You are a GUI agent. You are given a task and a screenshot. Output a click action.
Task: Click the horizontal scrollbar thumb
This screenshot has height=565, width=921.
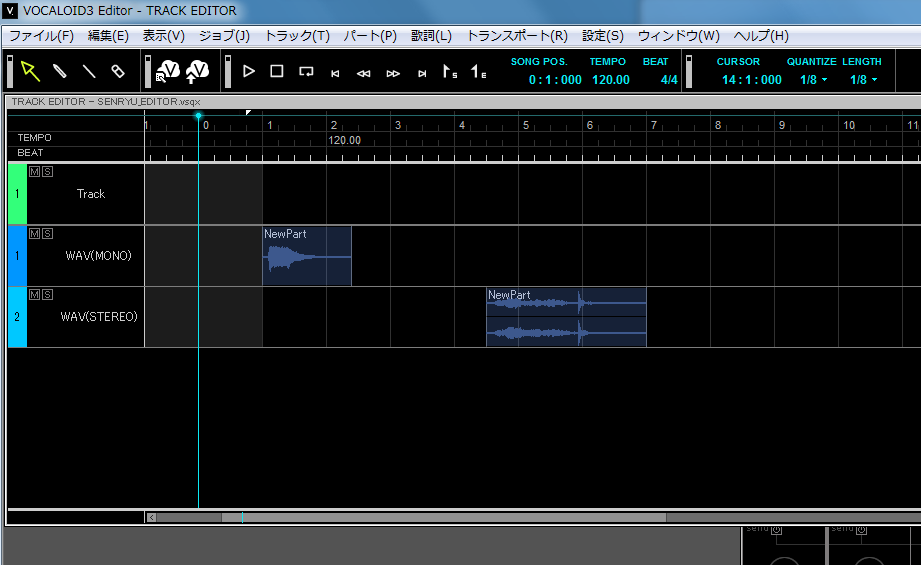pyautogui.click(x=443, y=517)
